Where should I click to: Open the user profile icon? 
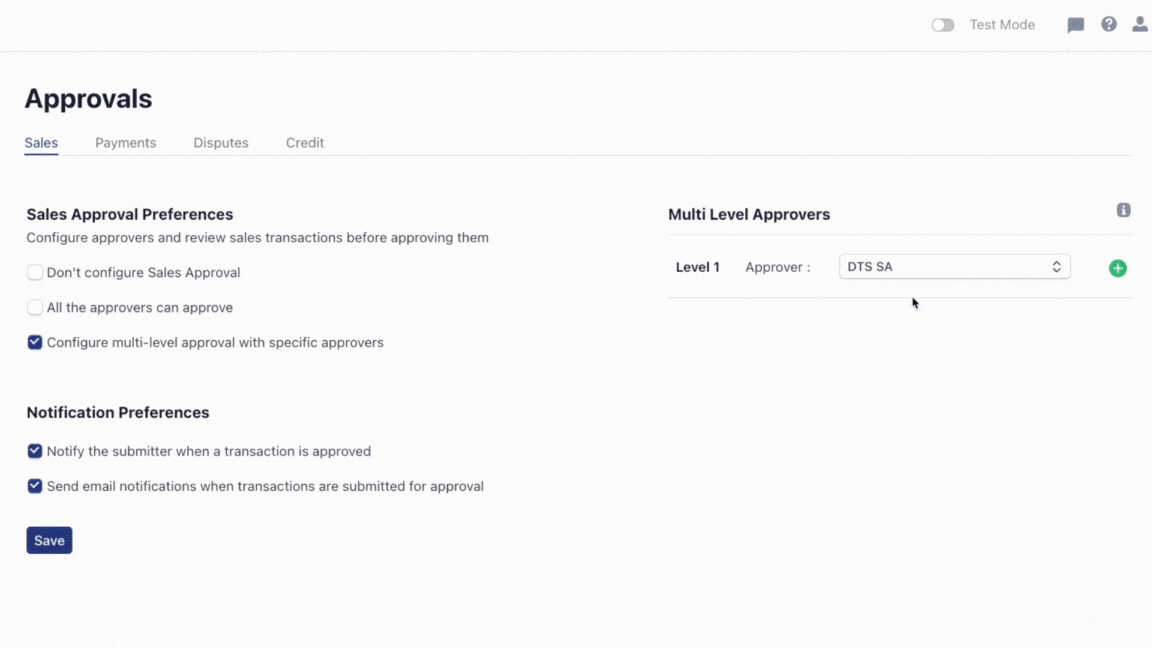point(1140,24)
